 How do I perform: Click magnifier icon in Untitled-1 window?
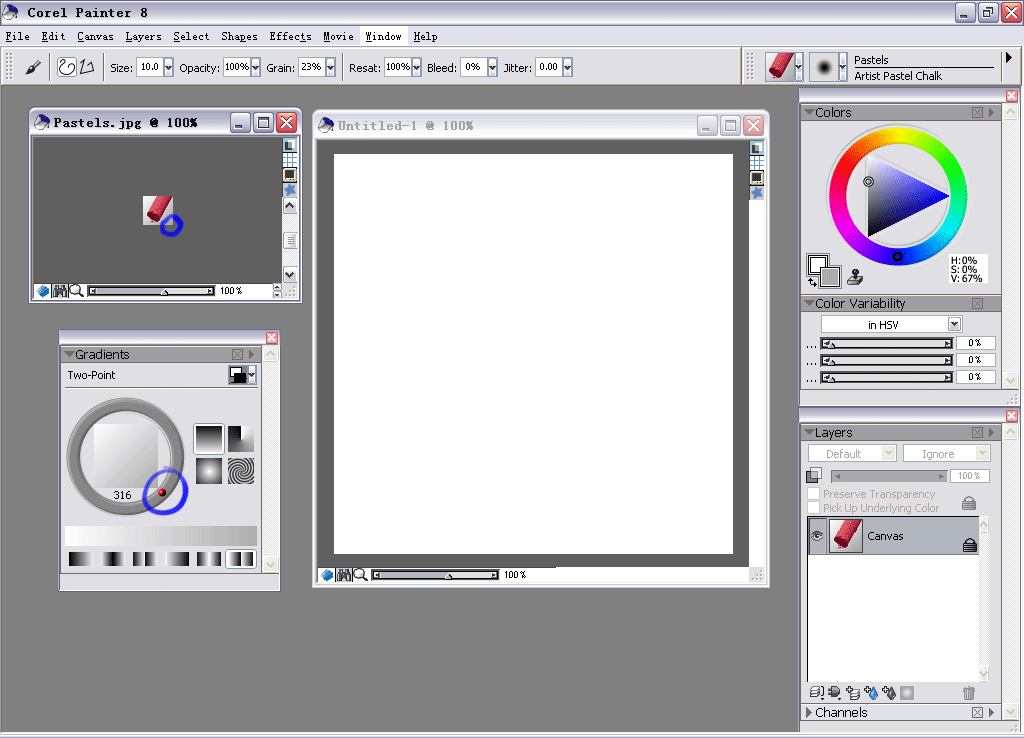pos(360,575)
